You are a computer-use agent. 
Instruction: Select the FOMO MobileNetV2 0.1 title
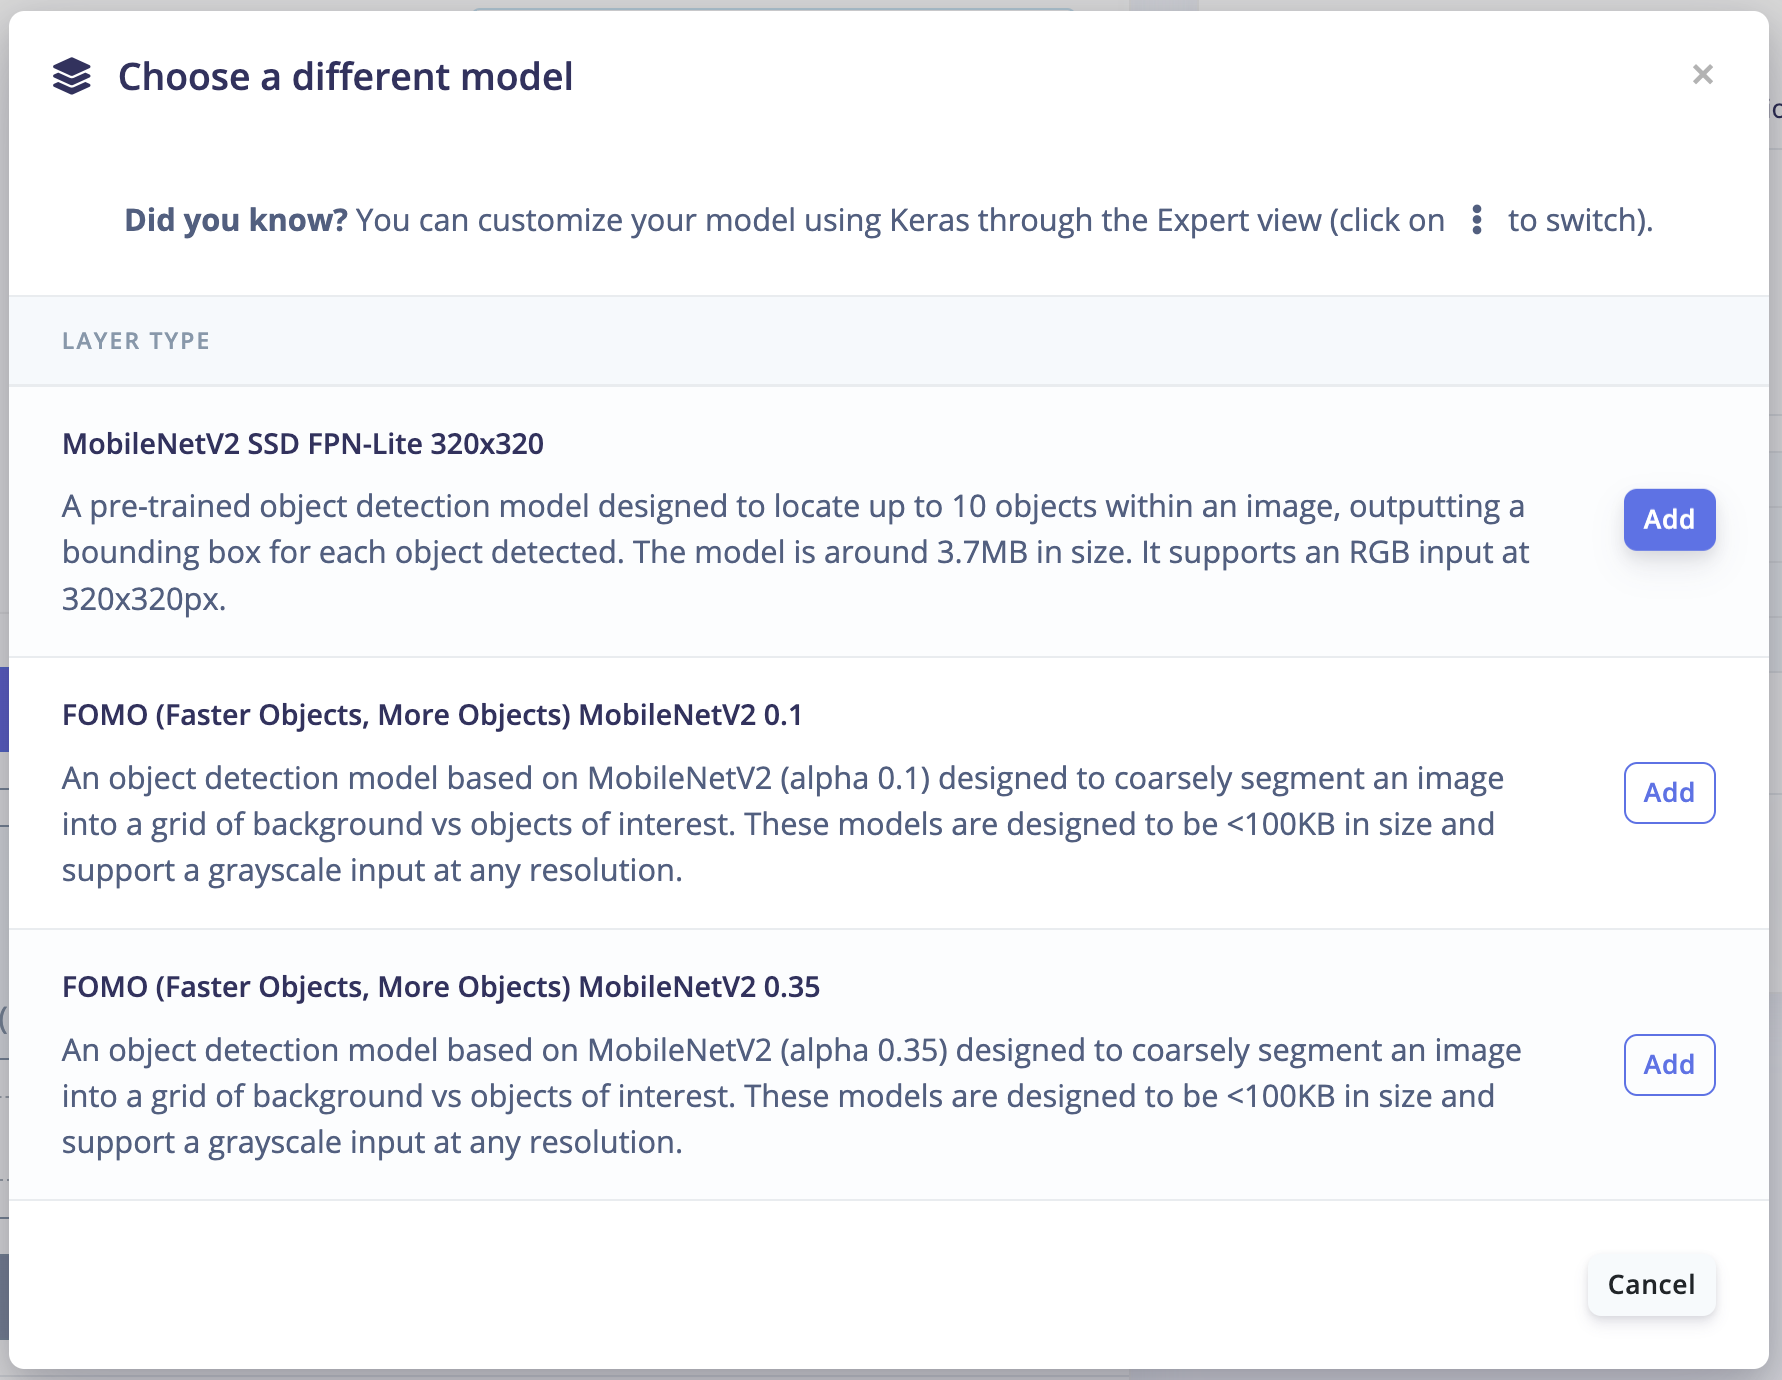(432, 716)
